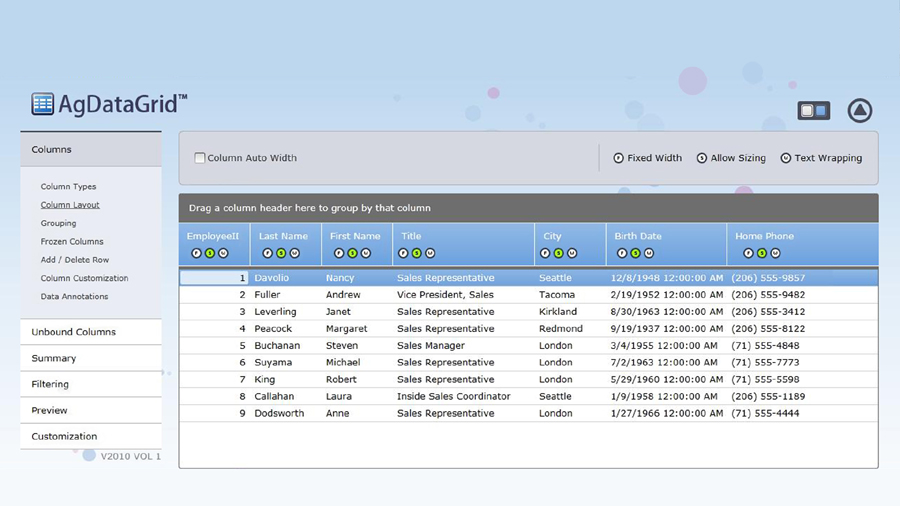Toggle Fixed Width icon on EmployeeID column
The height and width of the screenshot is (506, 900).
coord(196,253)
